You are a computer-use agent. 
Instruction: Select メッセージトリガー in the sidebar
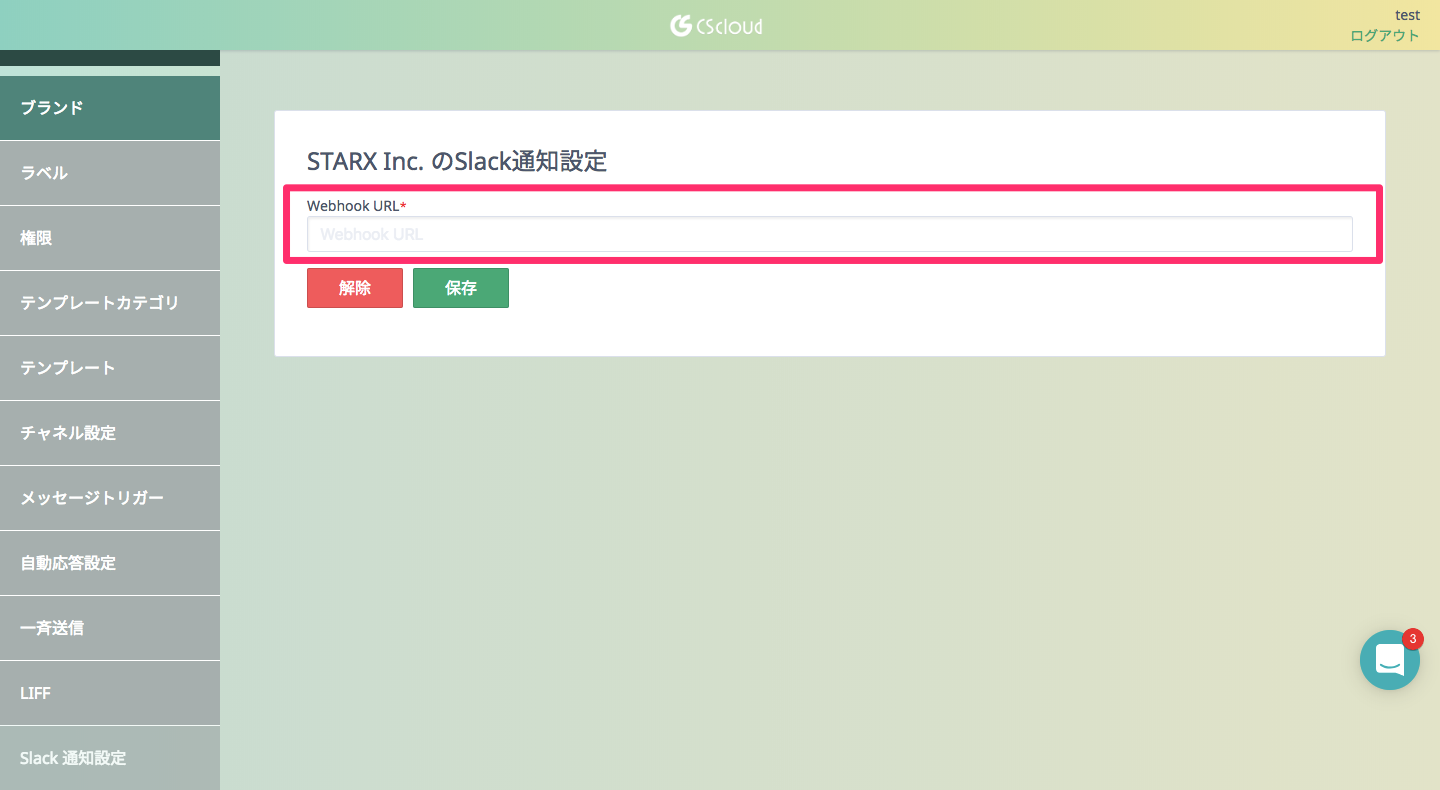click(x=110, y=498)
